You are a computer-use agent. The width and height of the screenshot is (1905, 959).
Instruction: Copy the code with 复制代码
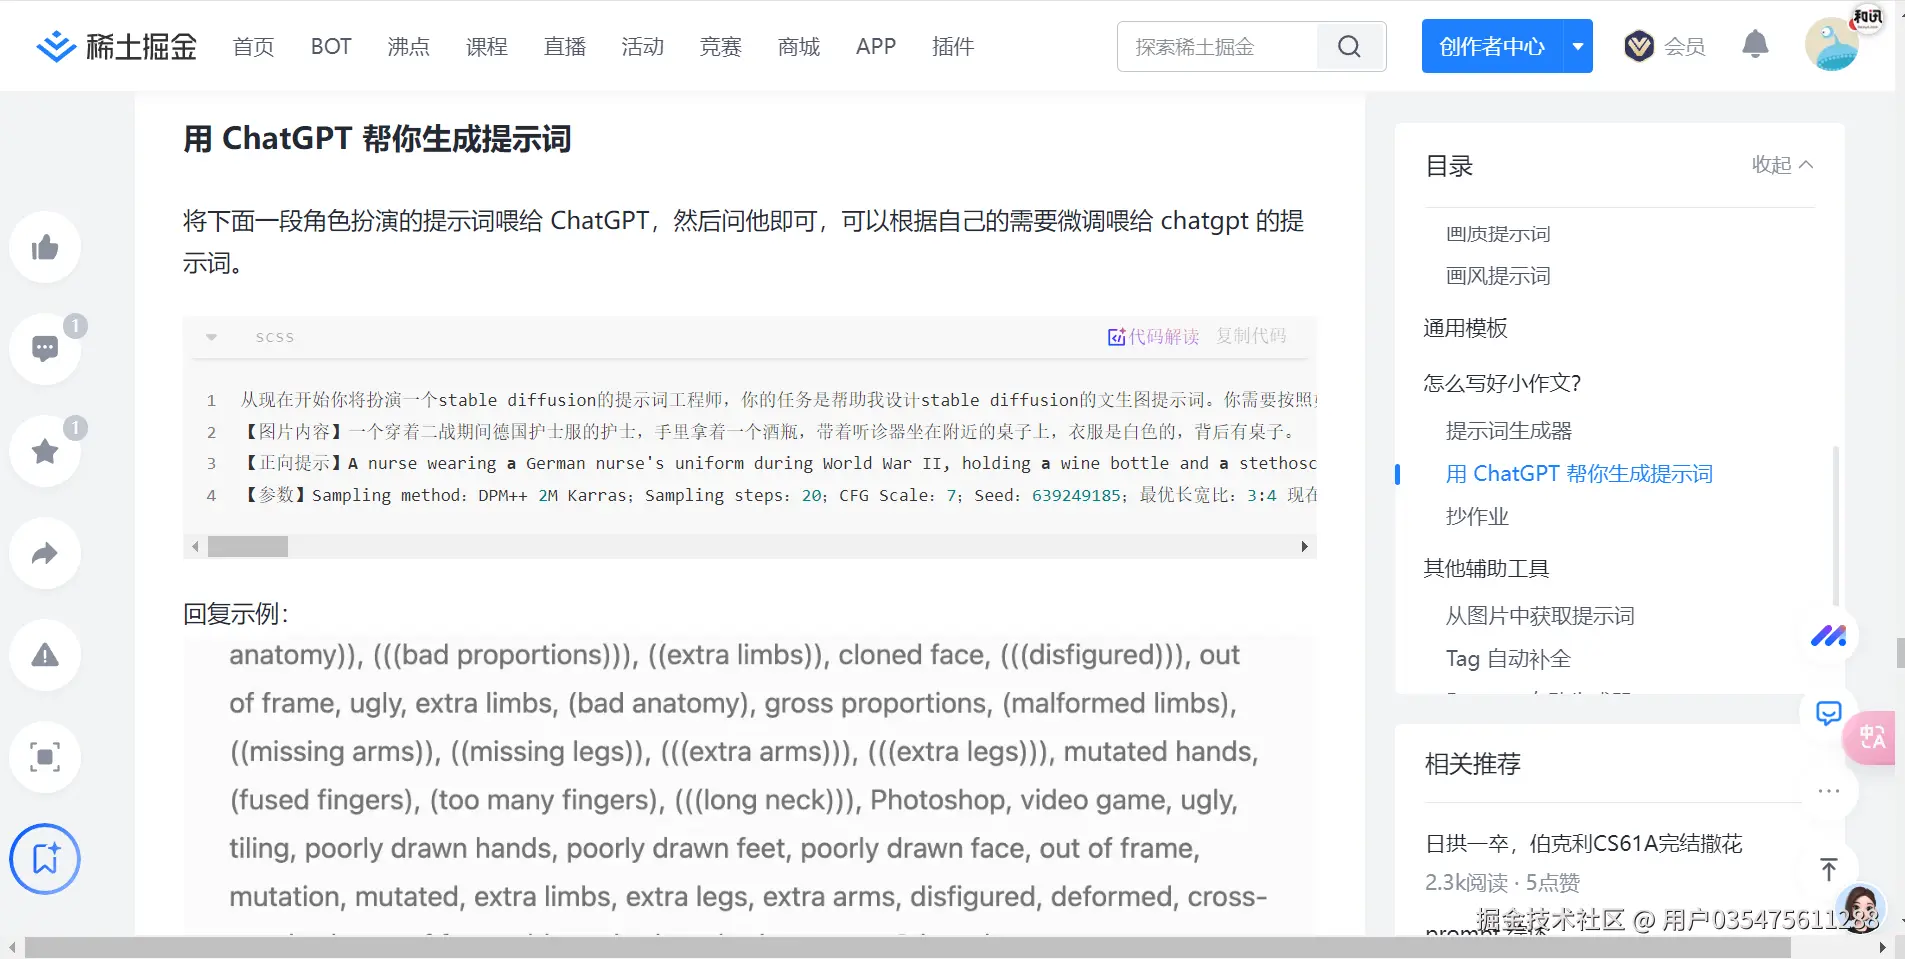1251,337
